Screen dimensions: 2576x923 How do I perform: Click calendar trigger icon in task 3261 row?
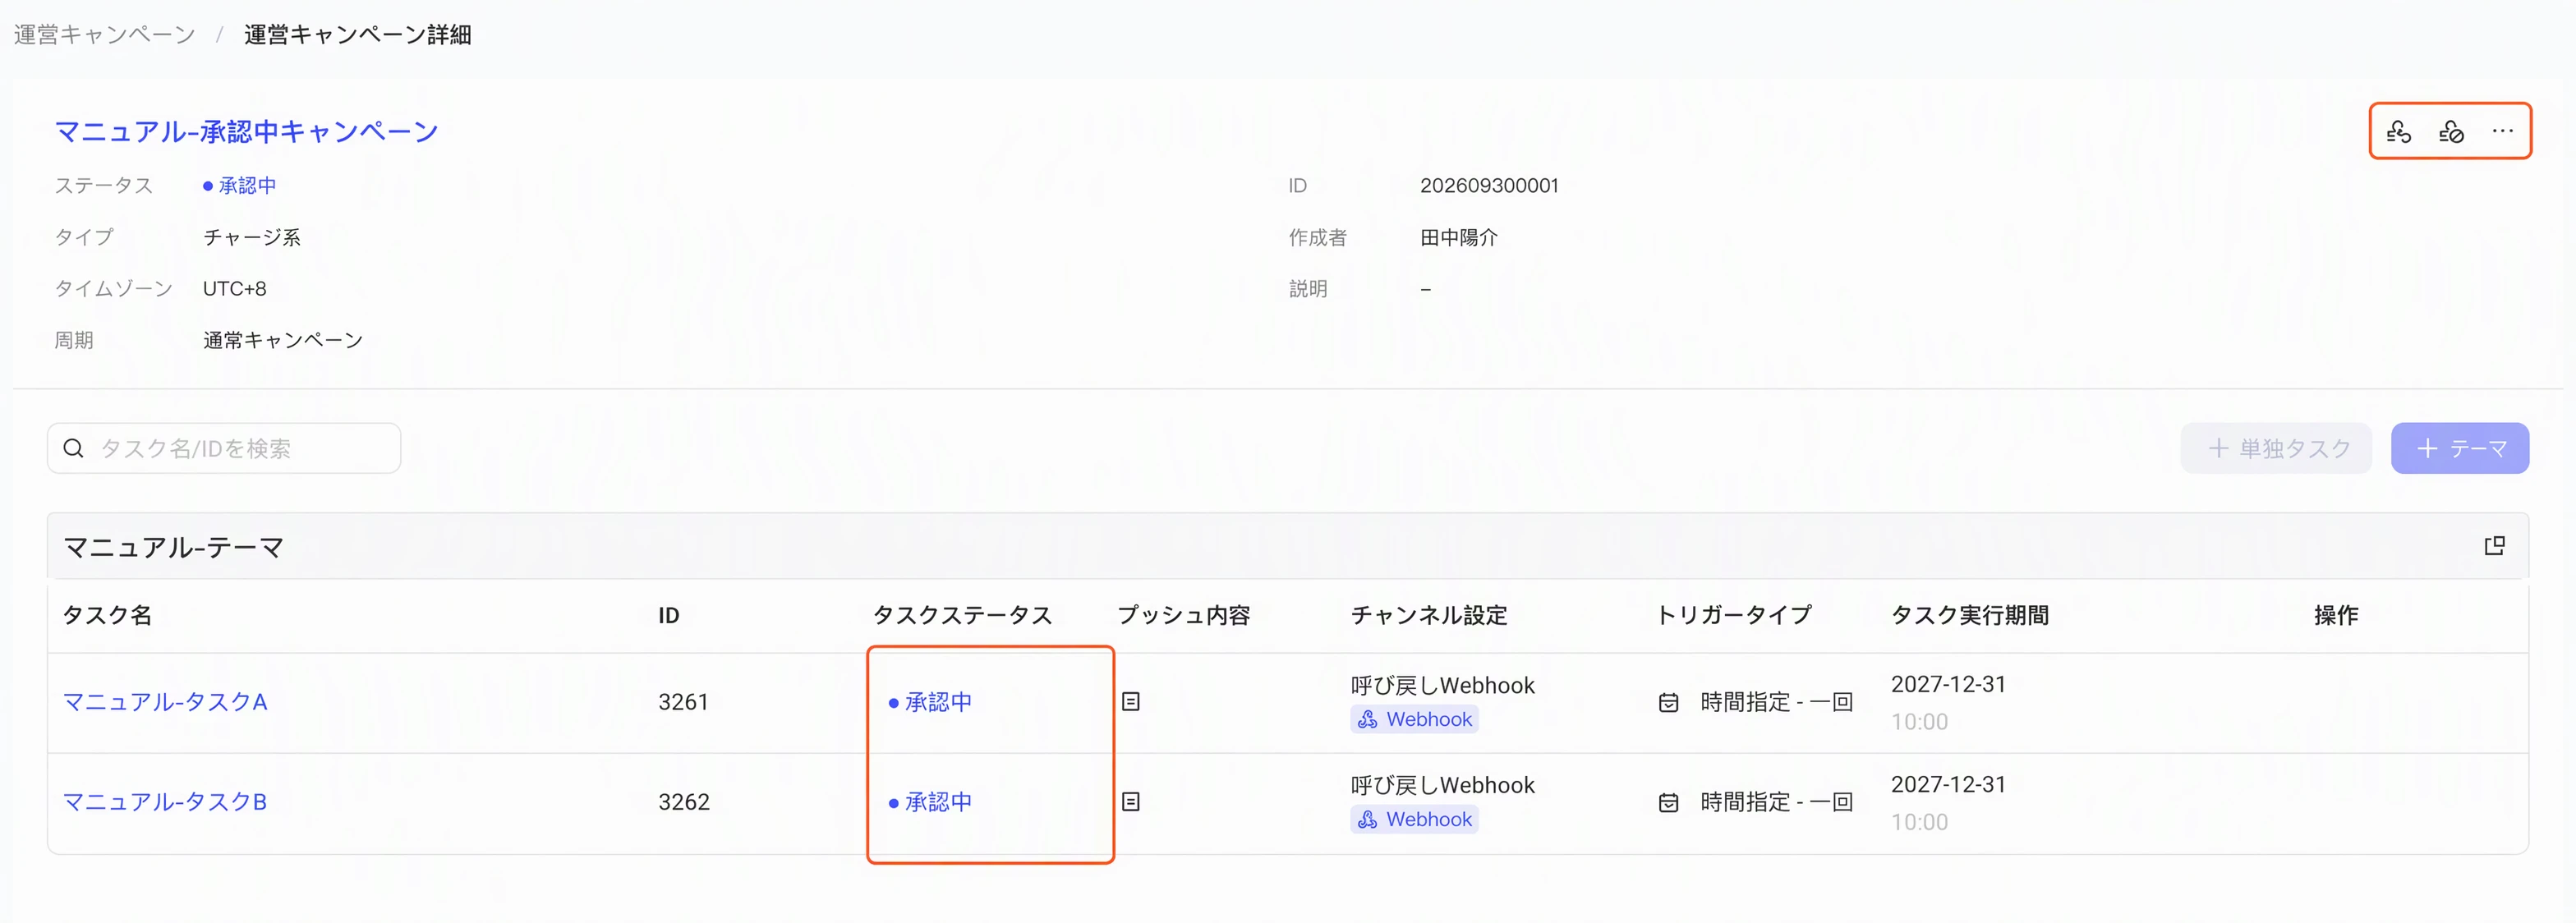click(1668, 703)
